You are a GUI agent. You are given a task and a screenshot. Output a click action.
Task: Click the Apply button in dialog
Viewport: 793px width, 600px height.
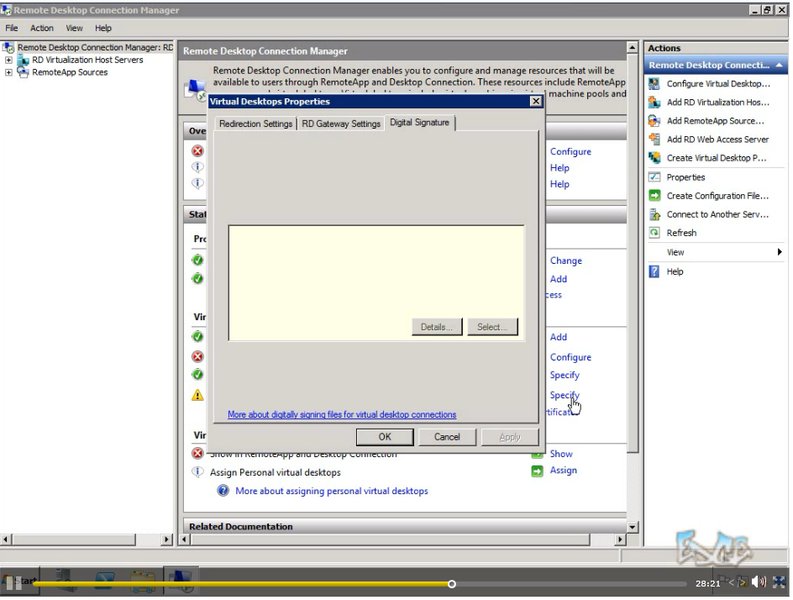[x=510, y=438]
